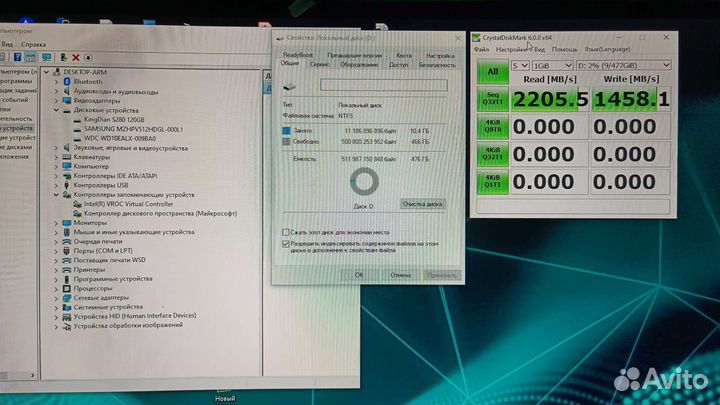
Task: Switch to the ReadyBoost tab
Action: point(298,55)
